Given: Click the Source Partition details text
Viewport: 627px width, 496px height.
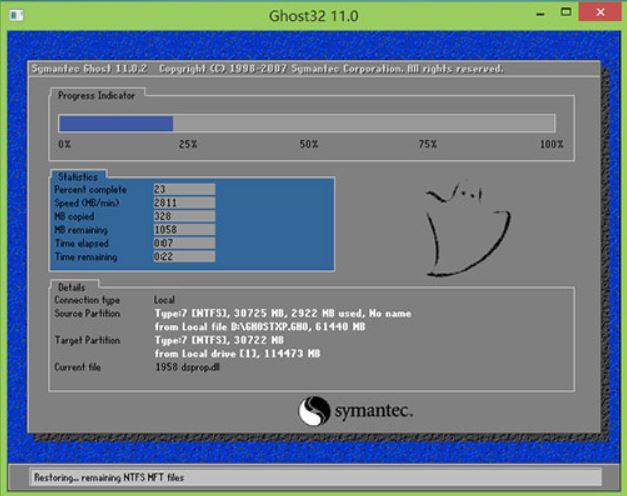Looking at the screenshot, I should point(280,313).
